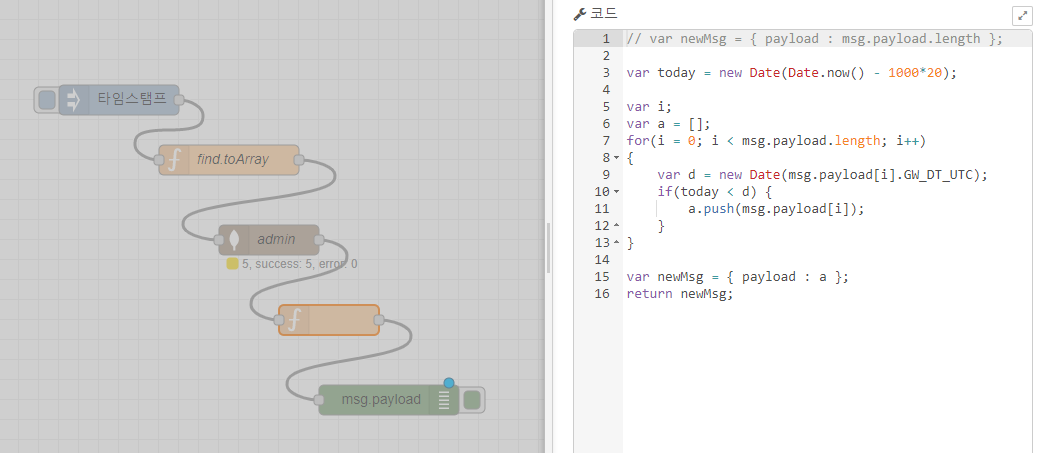Click the blue changed-indicator dot on msg.payload node
Image resolution: width=1051 pixels, height=453 pixels.
click(x=449, y=383)
